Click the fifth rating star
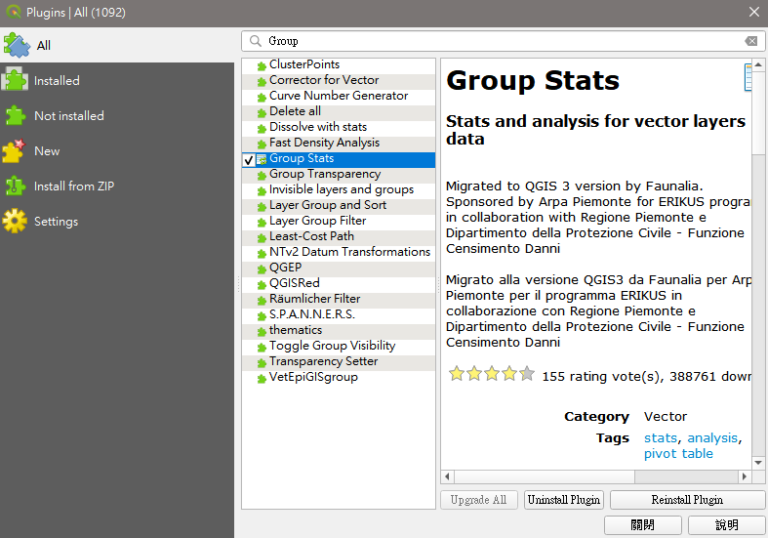Screen dimensions: 768x538 [527, 374]
